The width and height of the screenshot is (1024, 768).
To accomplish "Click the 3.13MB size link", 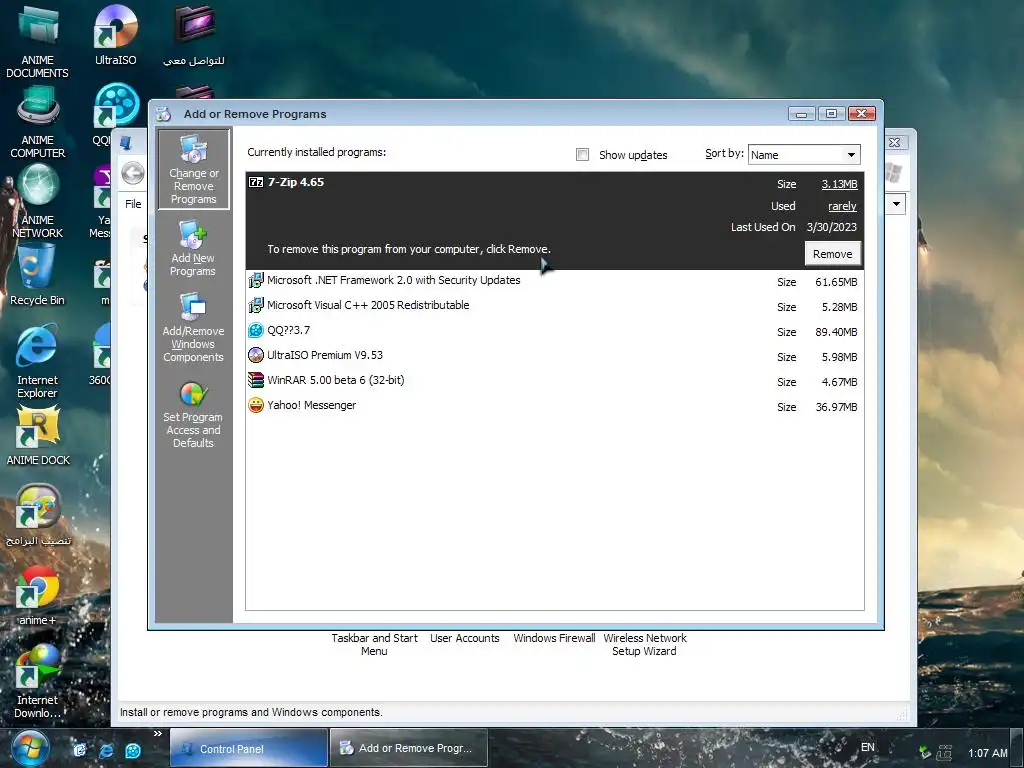I will [839, 184].
